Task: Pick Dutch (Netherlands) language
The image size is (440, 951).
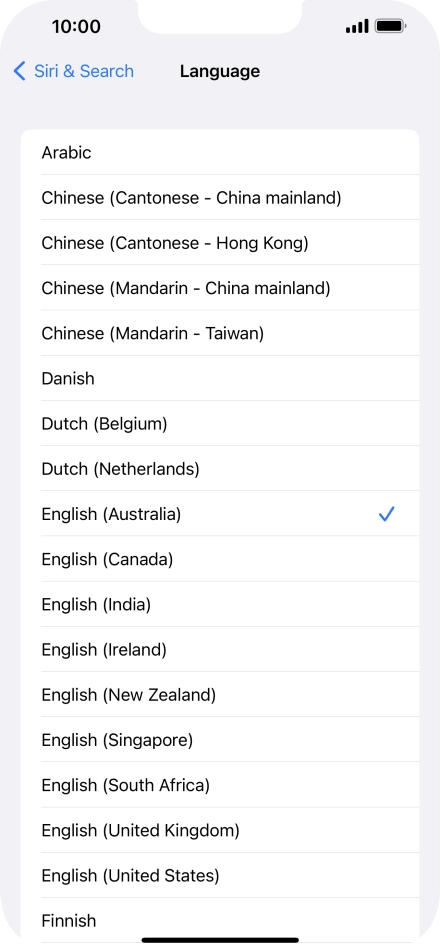Action: point(220,469)
